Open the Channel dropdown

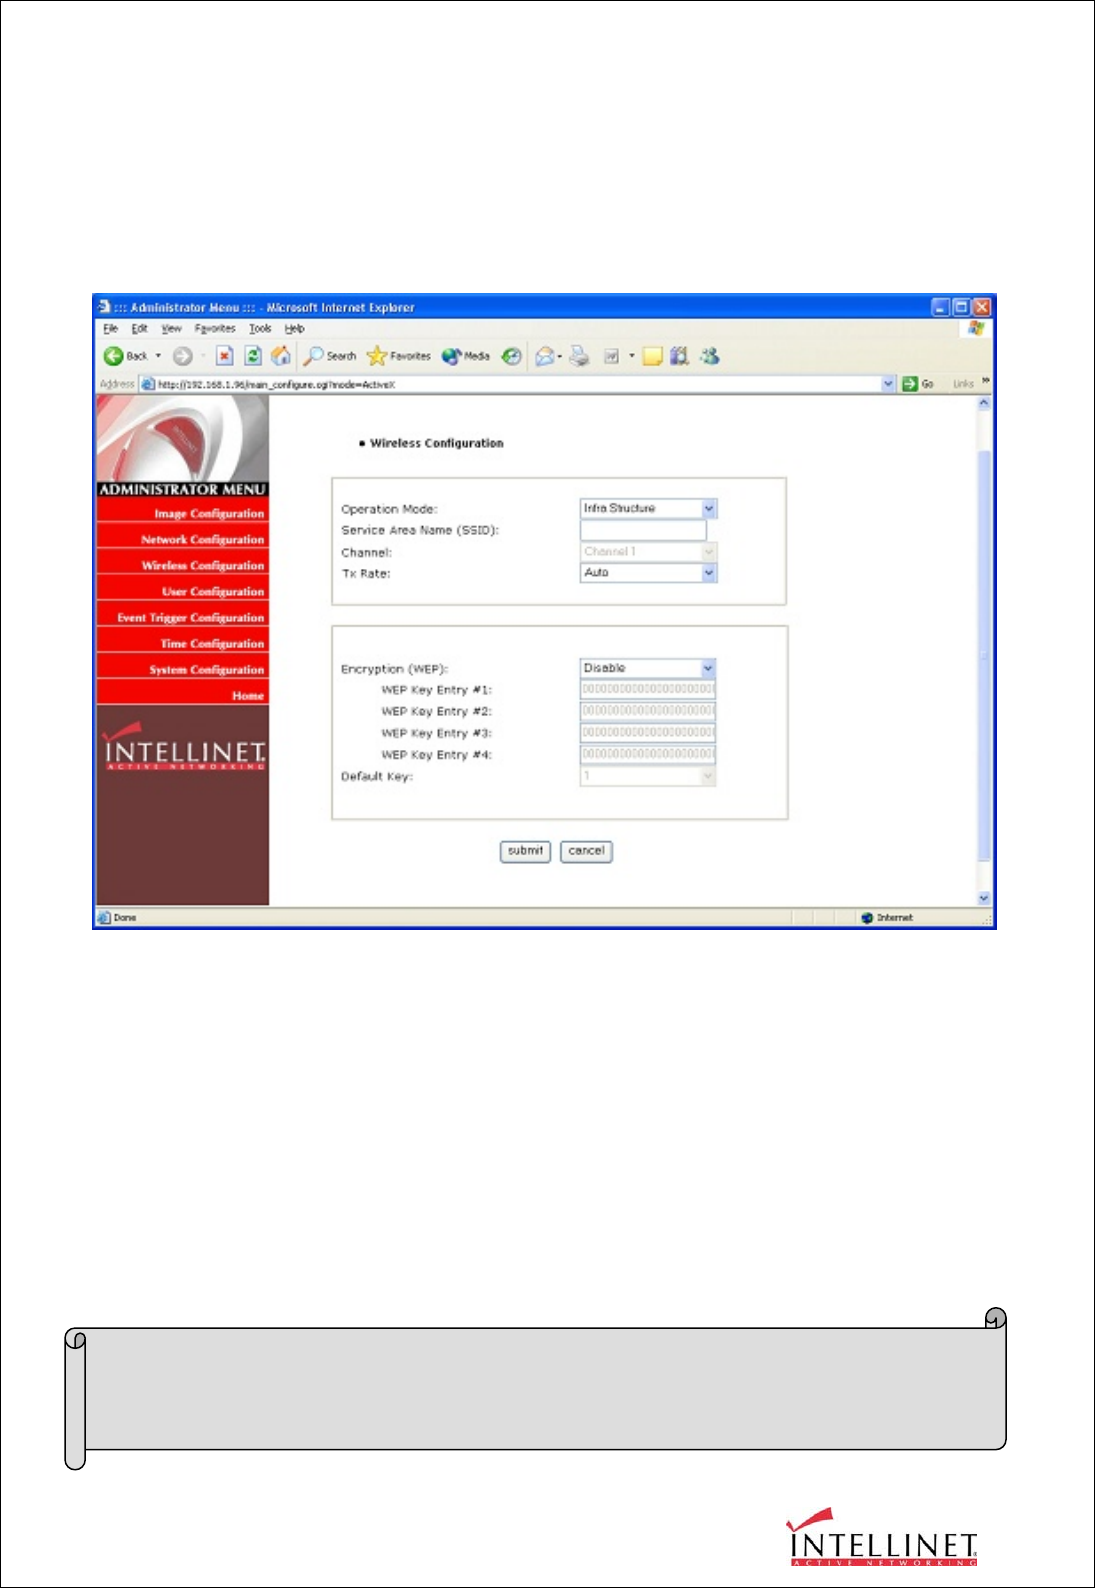(x=709, y=552)
